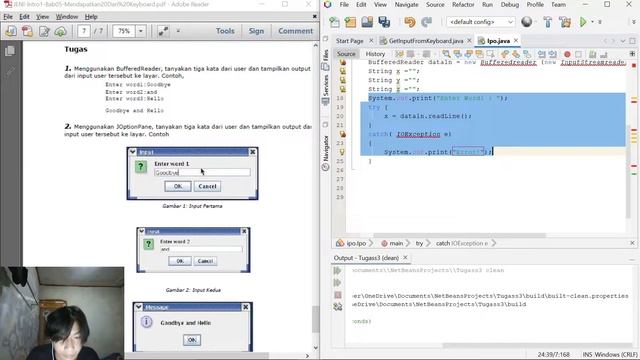Click Build Project hammer icon
Viewport: 640px width, 360px height.
pyautogui.click(x=548, y=22)
